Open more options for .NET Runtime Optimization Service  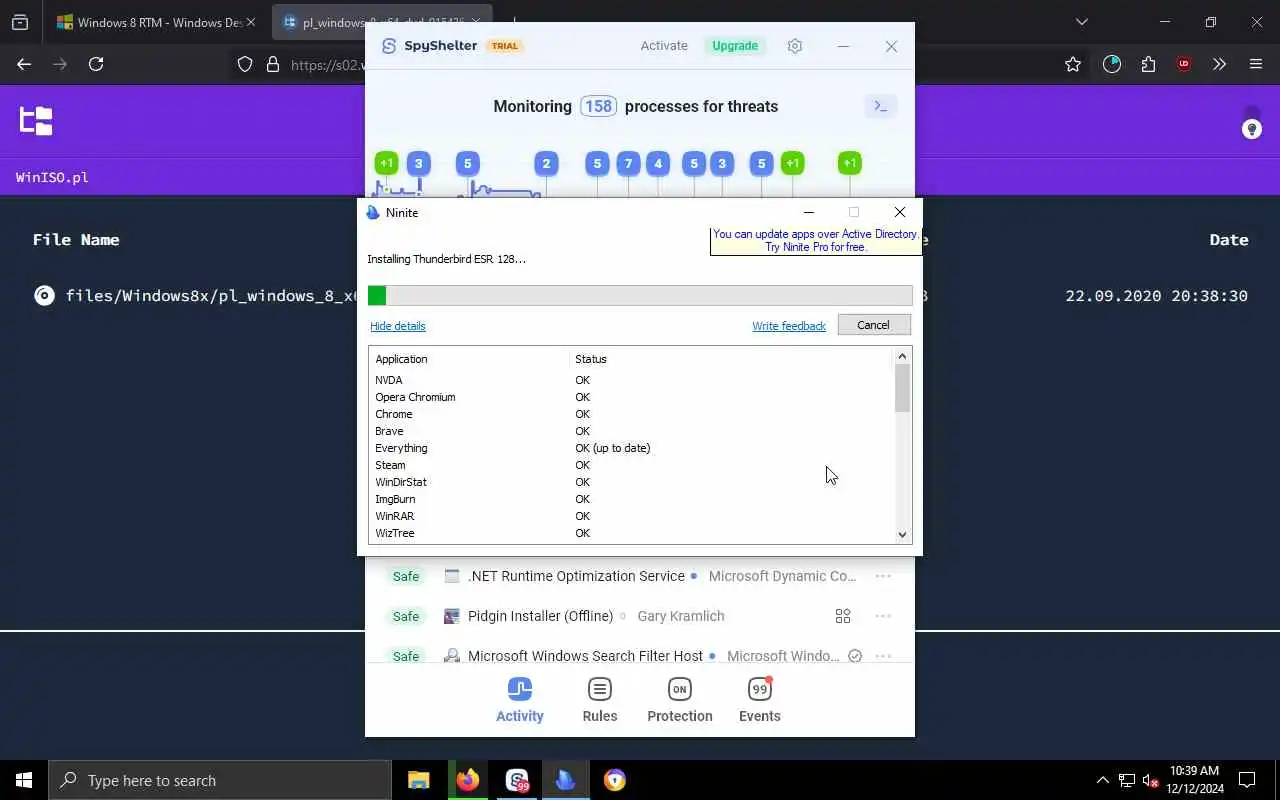(883, 576)
